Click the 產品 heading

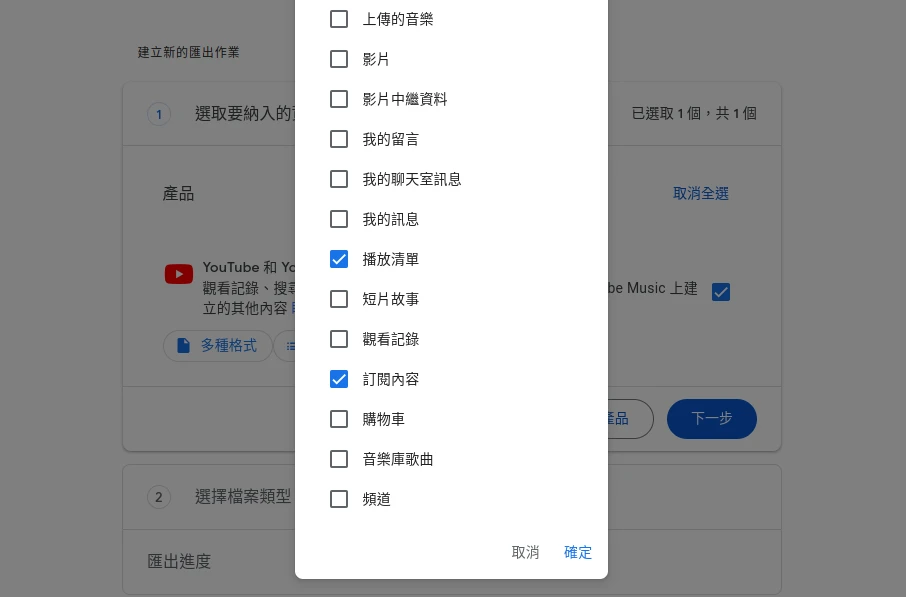(x=178, y=194)
